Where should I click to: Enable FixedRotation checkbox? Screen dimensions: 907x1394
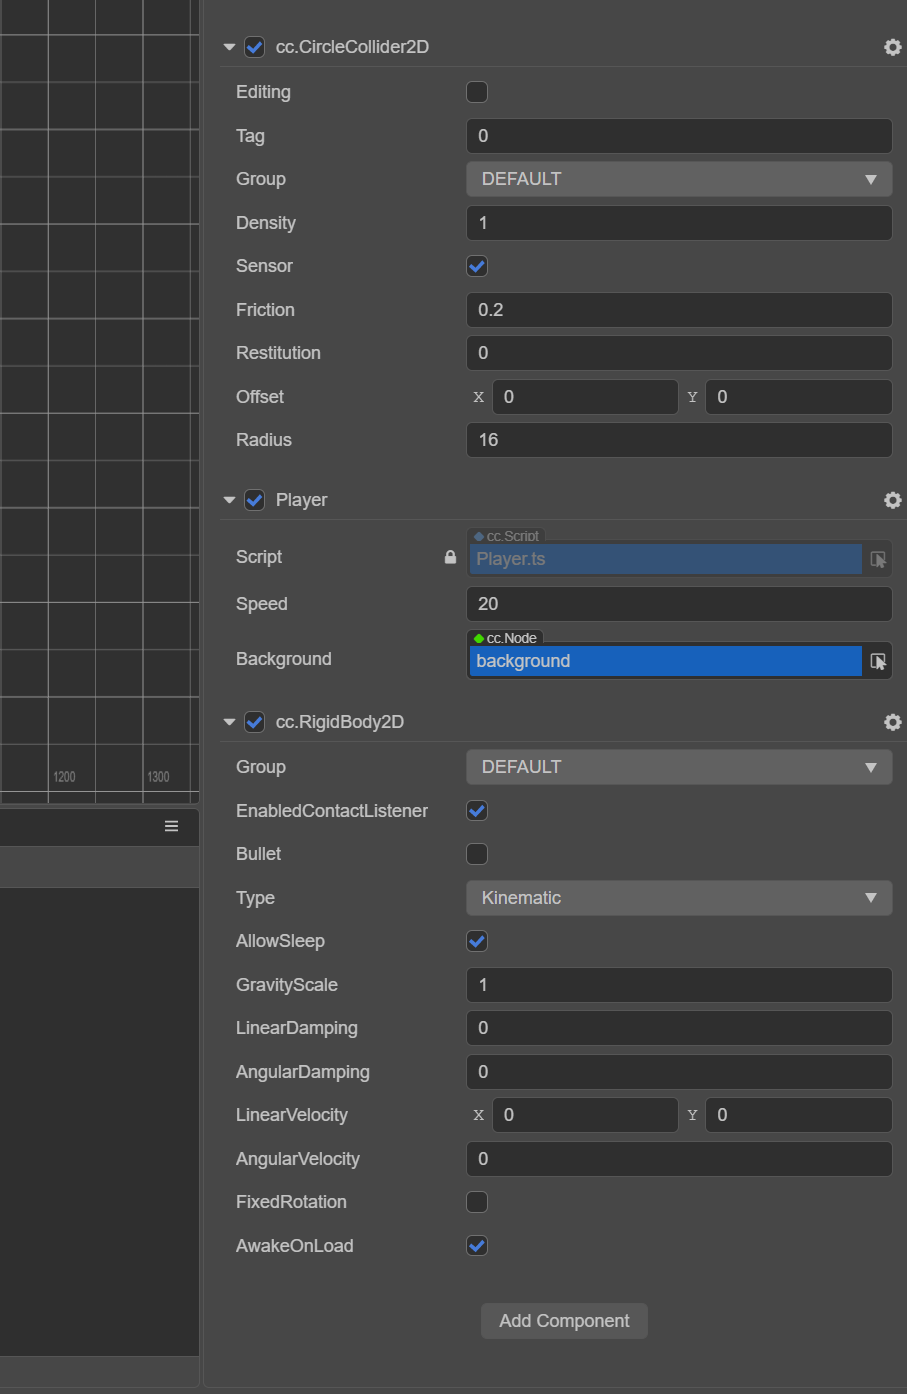[x=477, y=1202]
